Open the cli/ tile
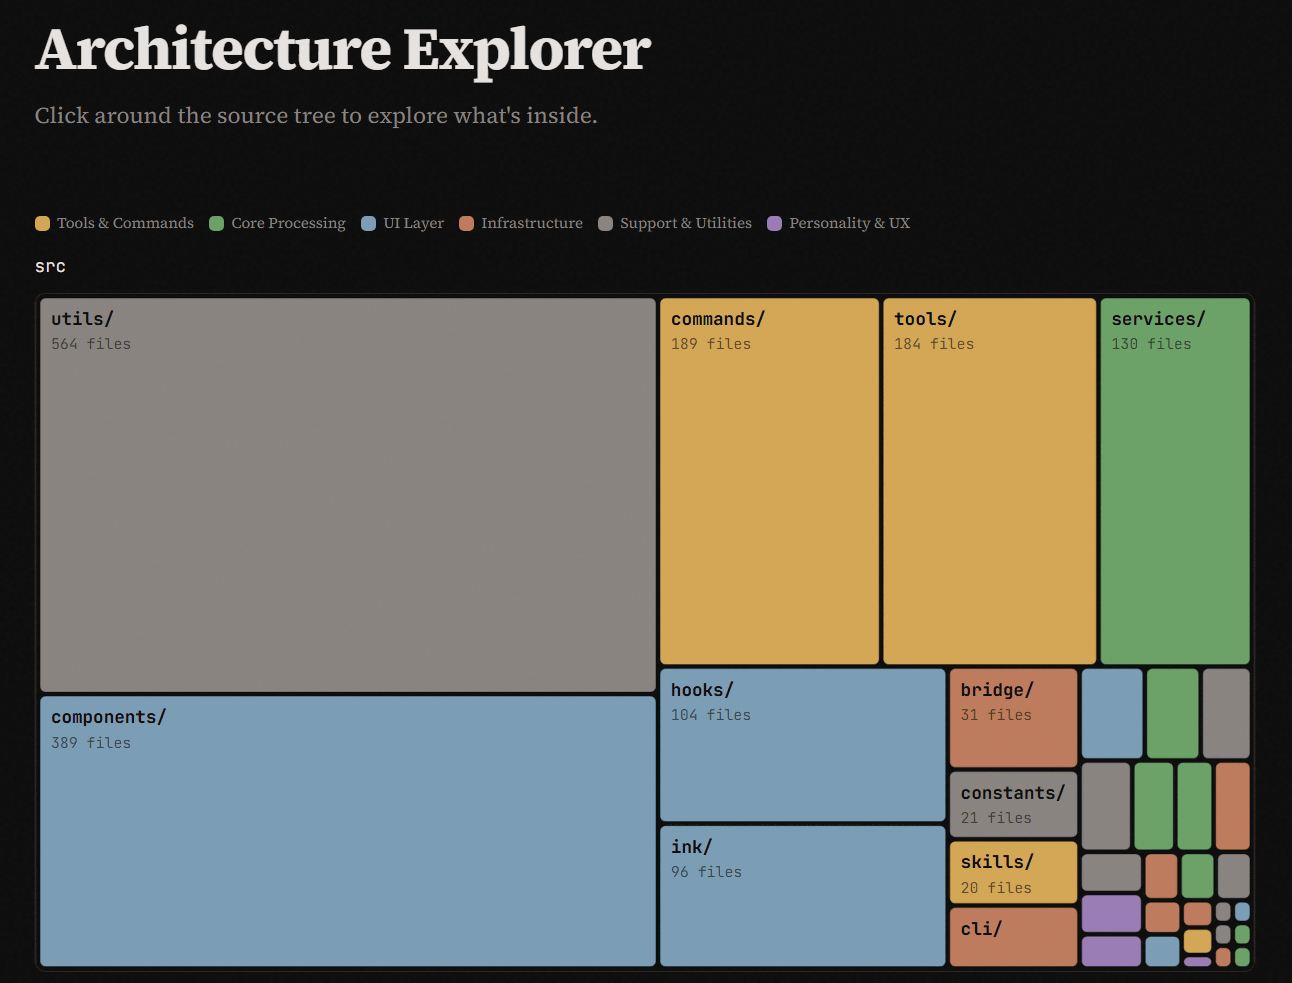 [x=1013, y=936]
